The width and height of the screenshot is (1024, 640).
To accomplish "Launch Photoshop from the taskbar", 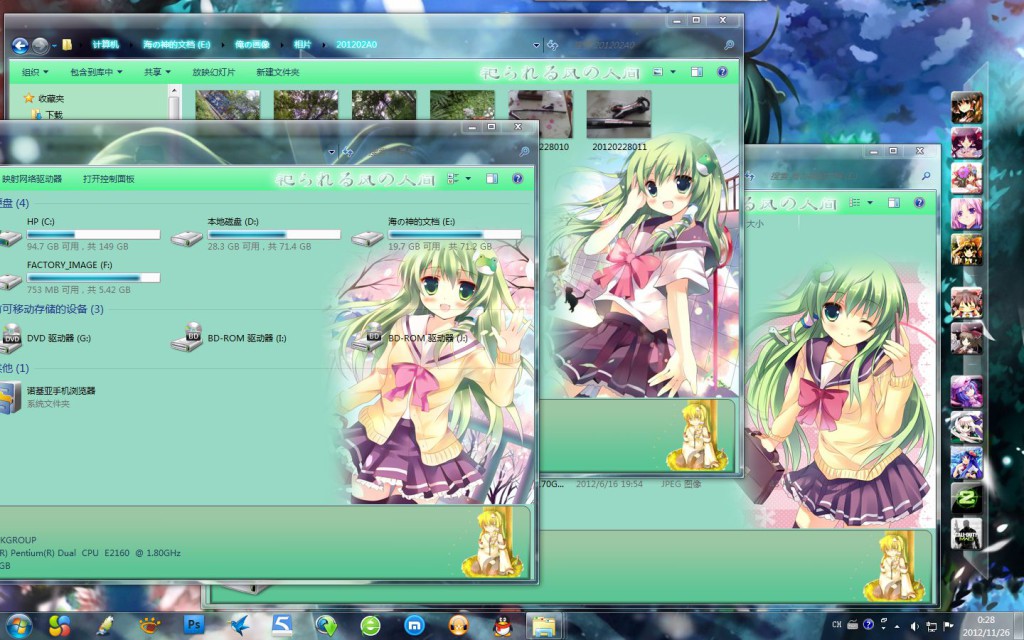I will click(x=193, y=625).
